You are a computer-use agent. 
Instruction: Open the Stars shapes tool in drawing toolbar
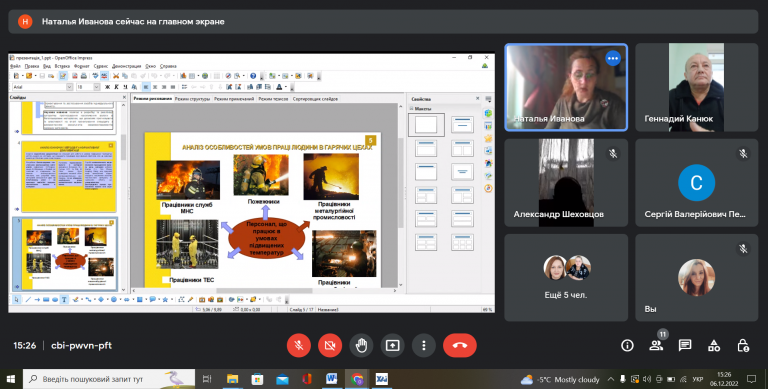(165, 299)
